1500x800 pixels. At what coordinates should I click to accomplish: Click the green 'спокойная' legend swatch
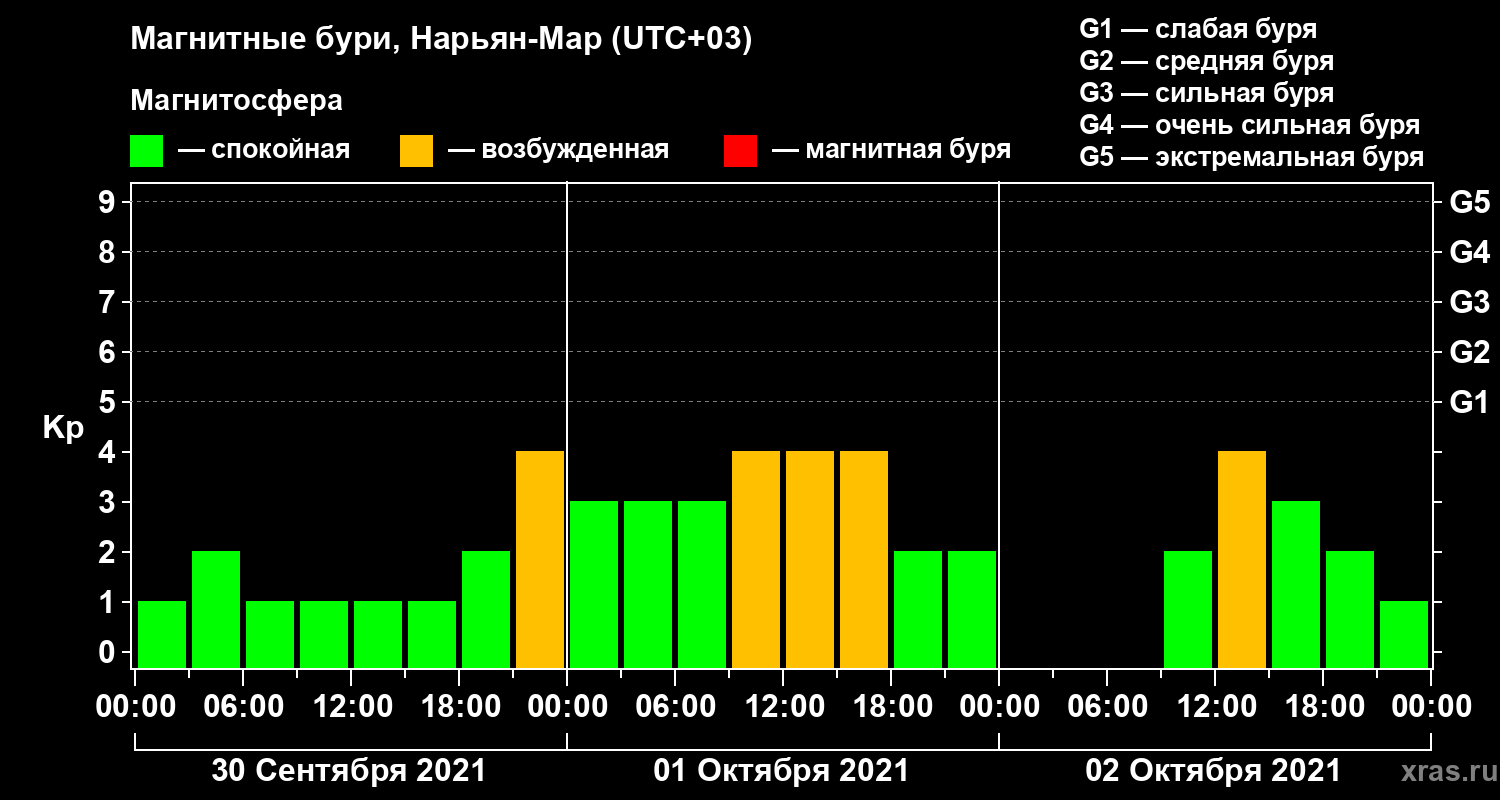(146, 151)
